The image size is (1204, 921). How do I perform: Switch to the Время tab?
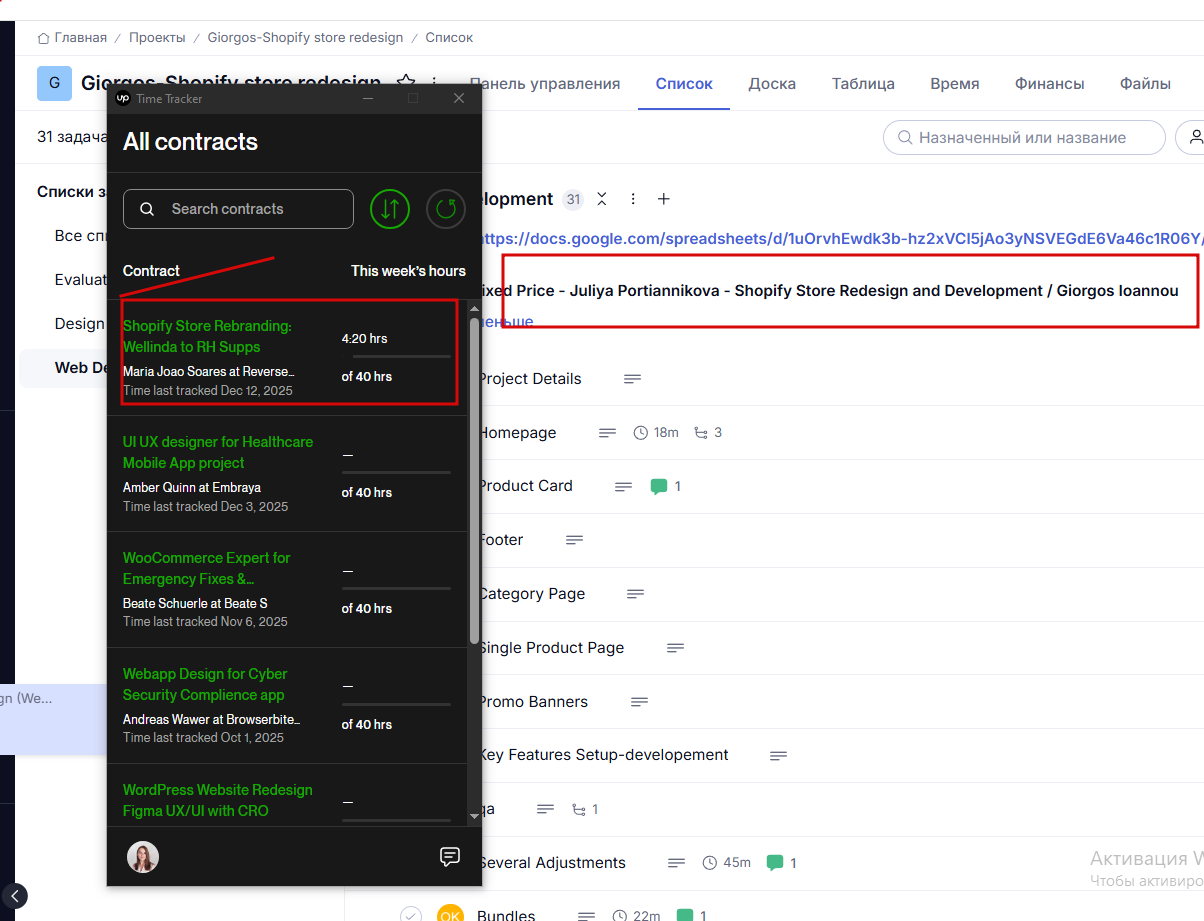(955, 84)
